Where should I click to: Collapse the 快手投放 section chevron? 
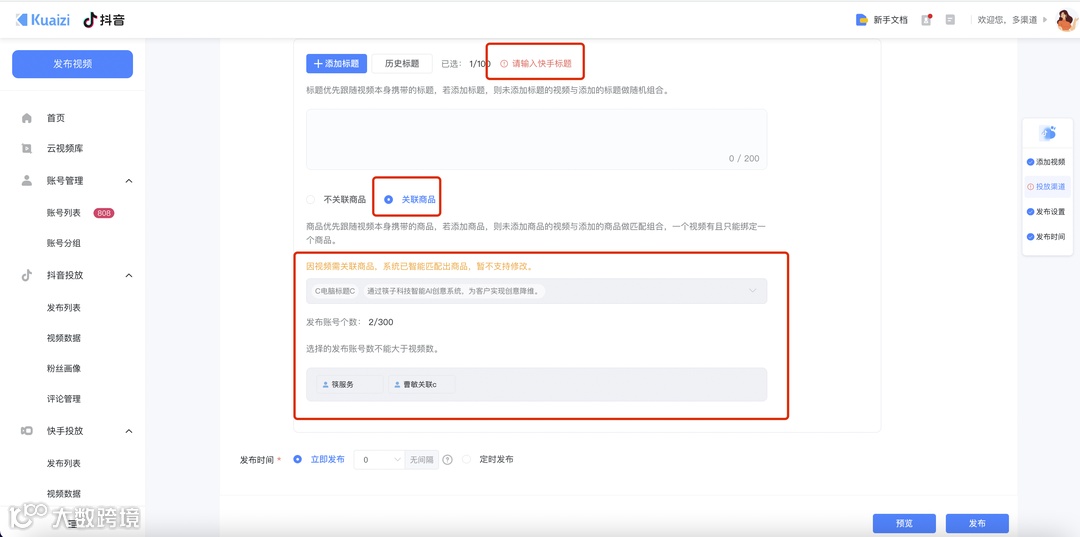129,431
